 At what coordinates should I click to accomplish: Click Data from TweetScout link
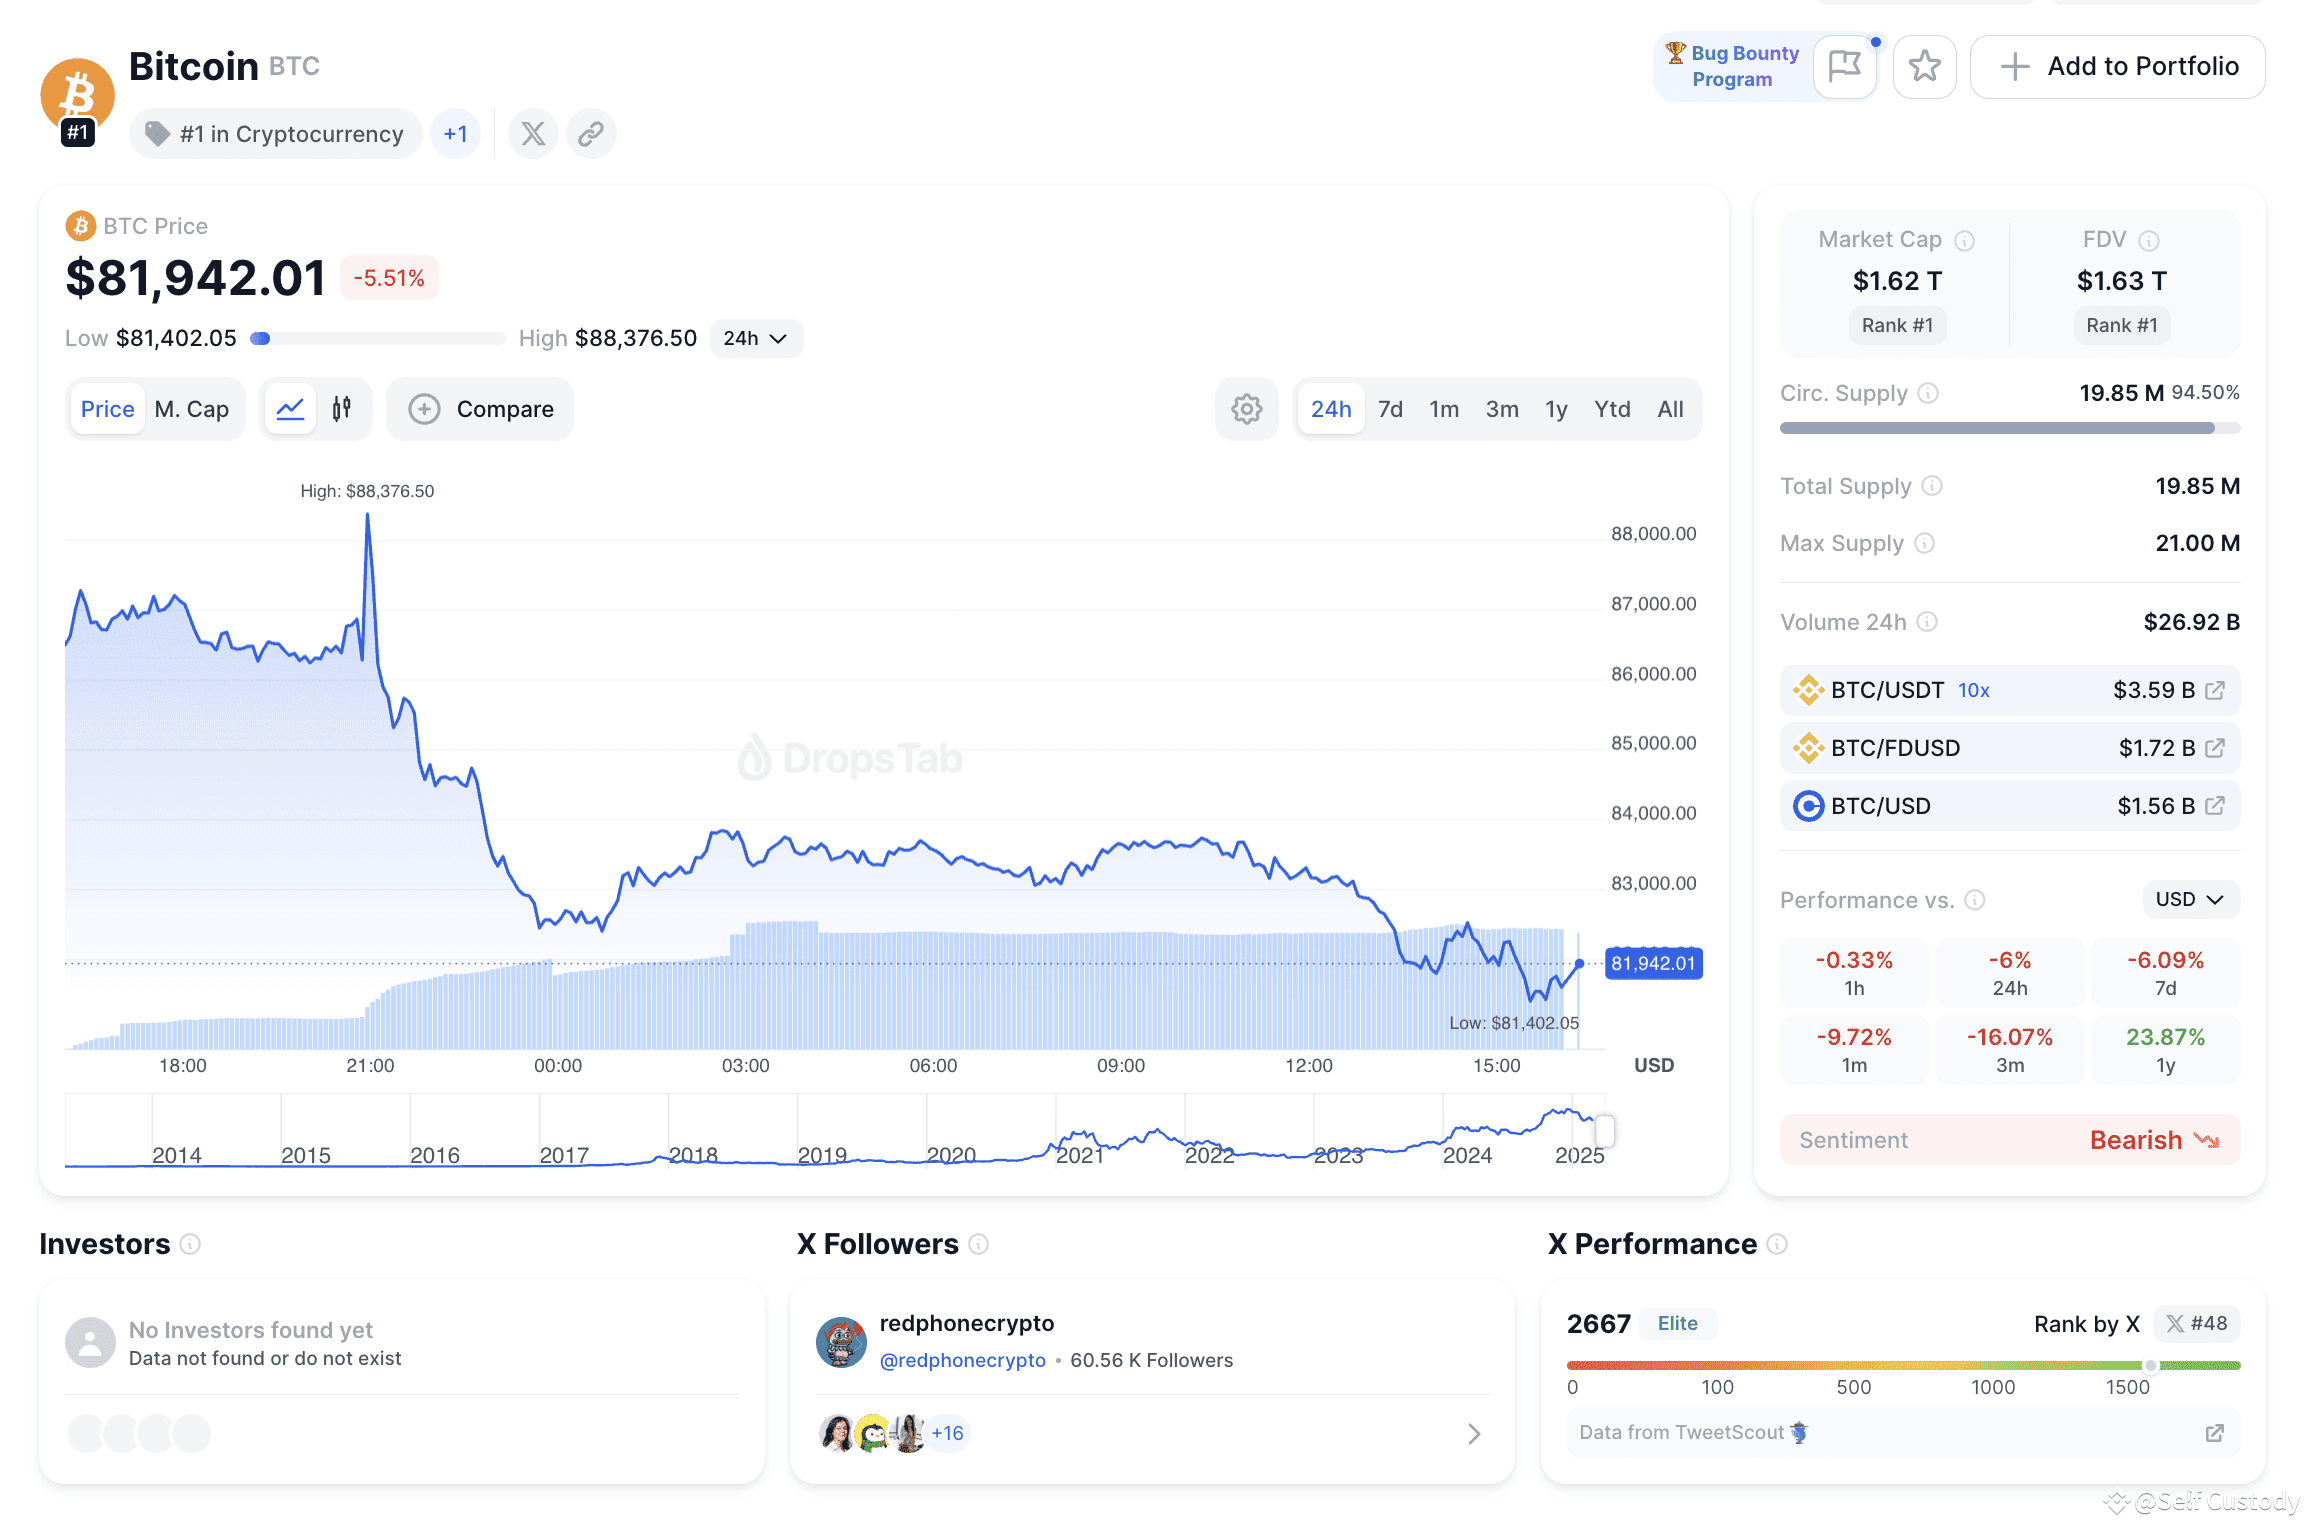(1694, 1433)
